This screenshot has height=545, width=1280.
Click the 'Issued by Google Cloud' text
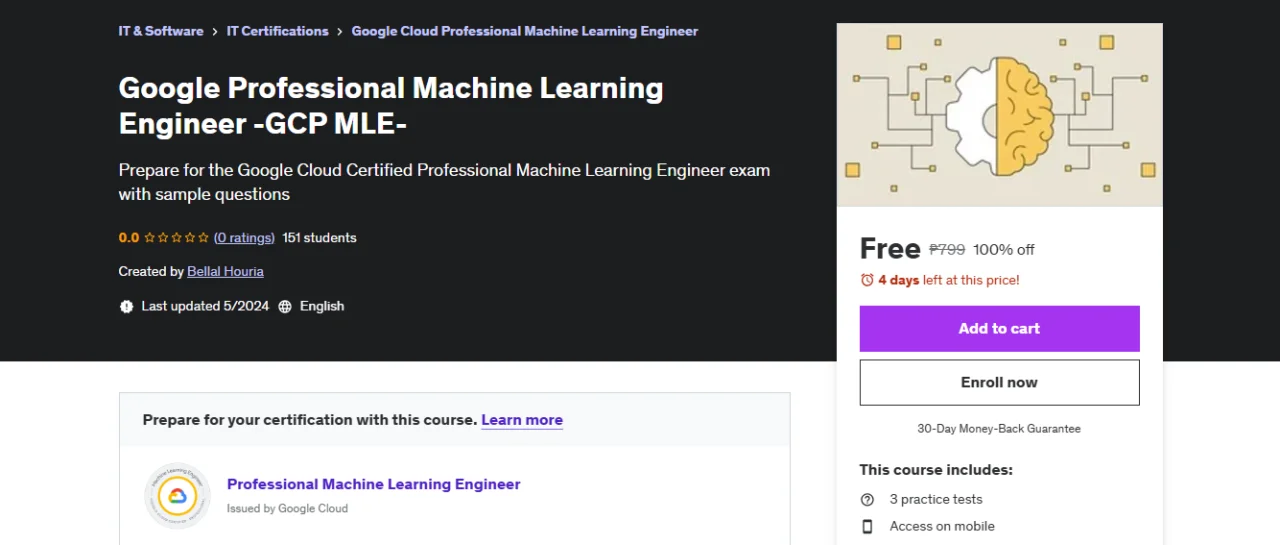[287, 508]
